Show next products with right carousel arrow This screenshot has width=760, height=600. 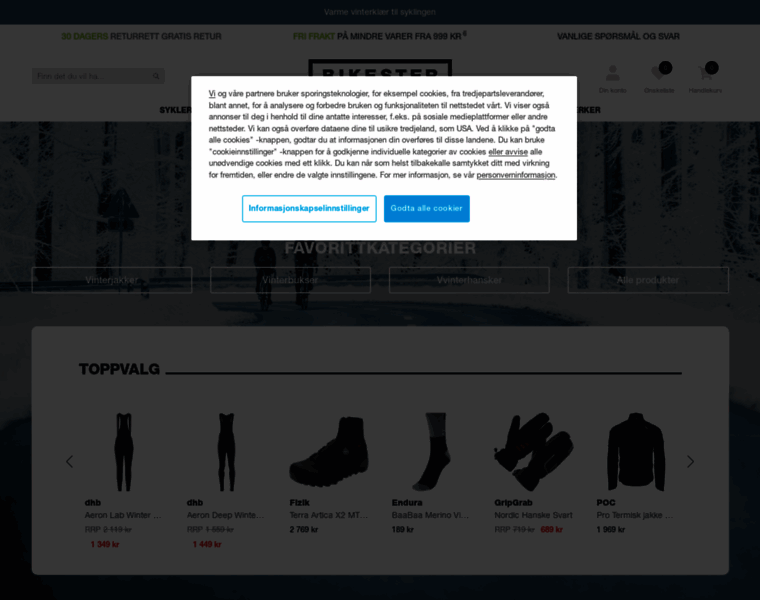coord(690,461)
